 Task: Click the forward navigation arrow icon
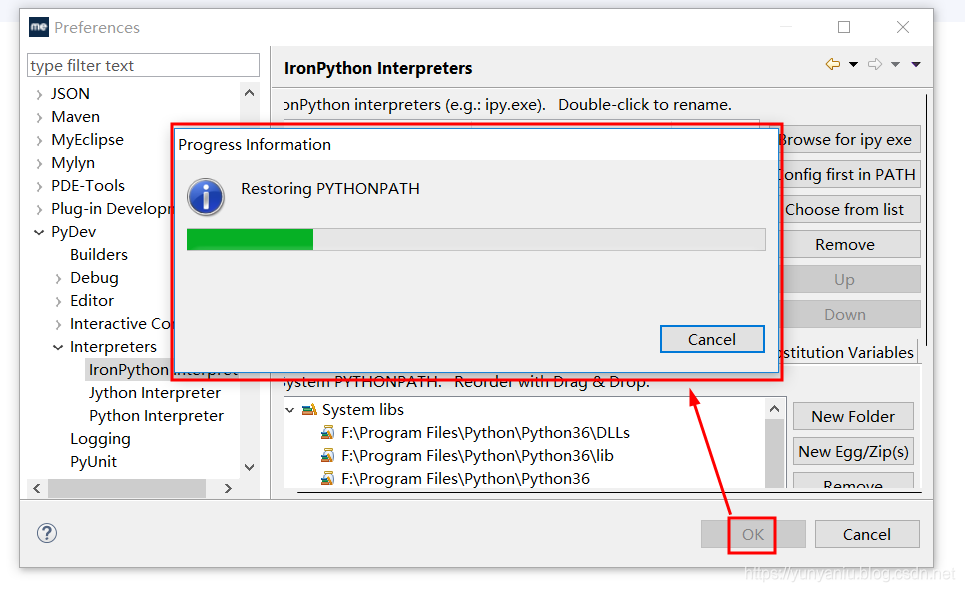875,65
